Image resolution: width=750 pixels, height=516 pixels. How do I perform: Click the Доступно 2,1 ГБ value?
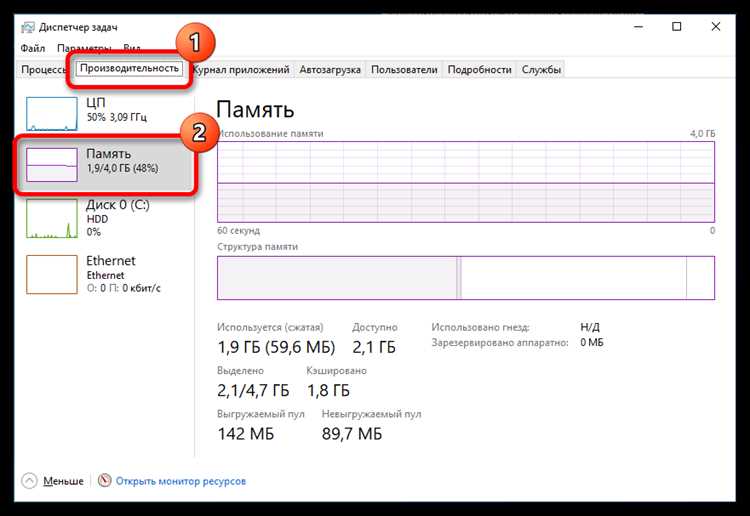point(374,347)
